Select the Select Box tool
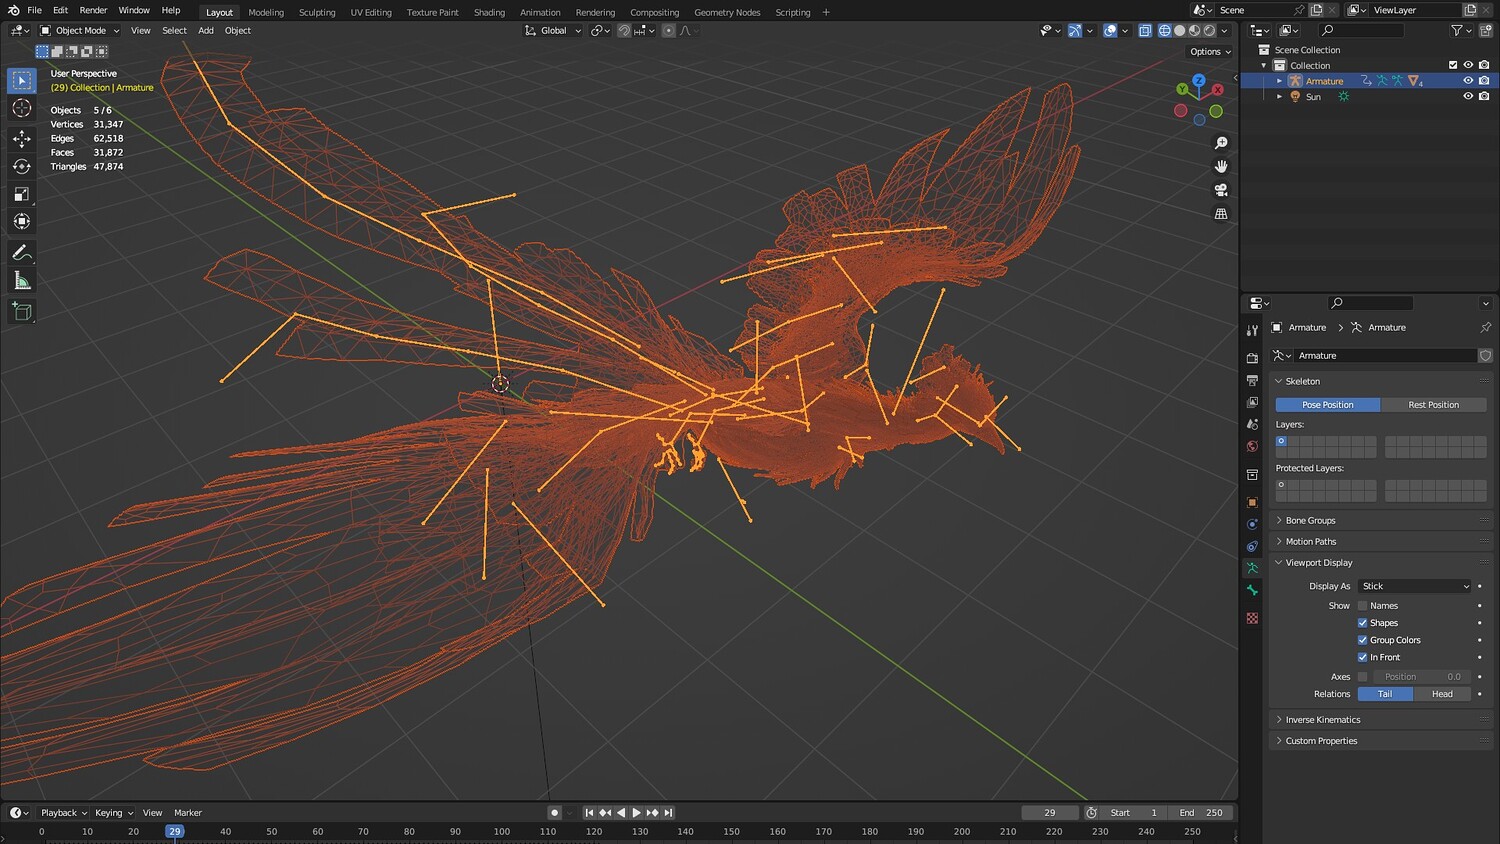The image size is (1500, 844). 21,80
